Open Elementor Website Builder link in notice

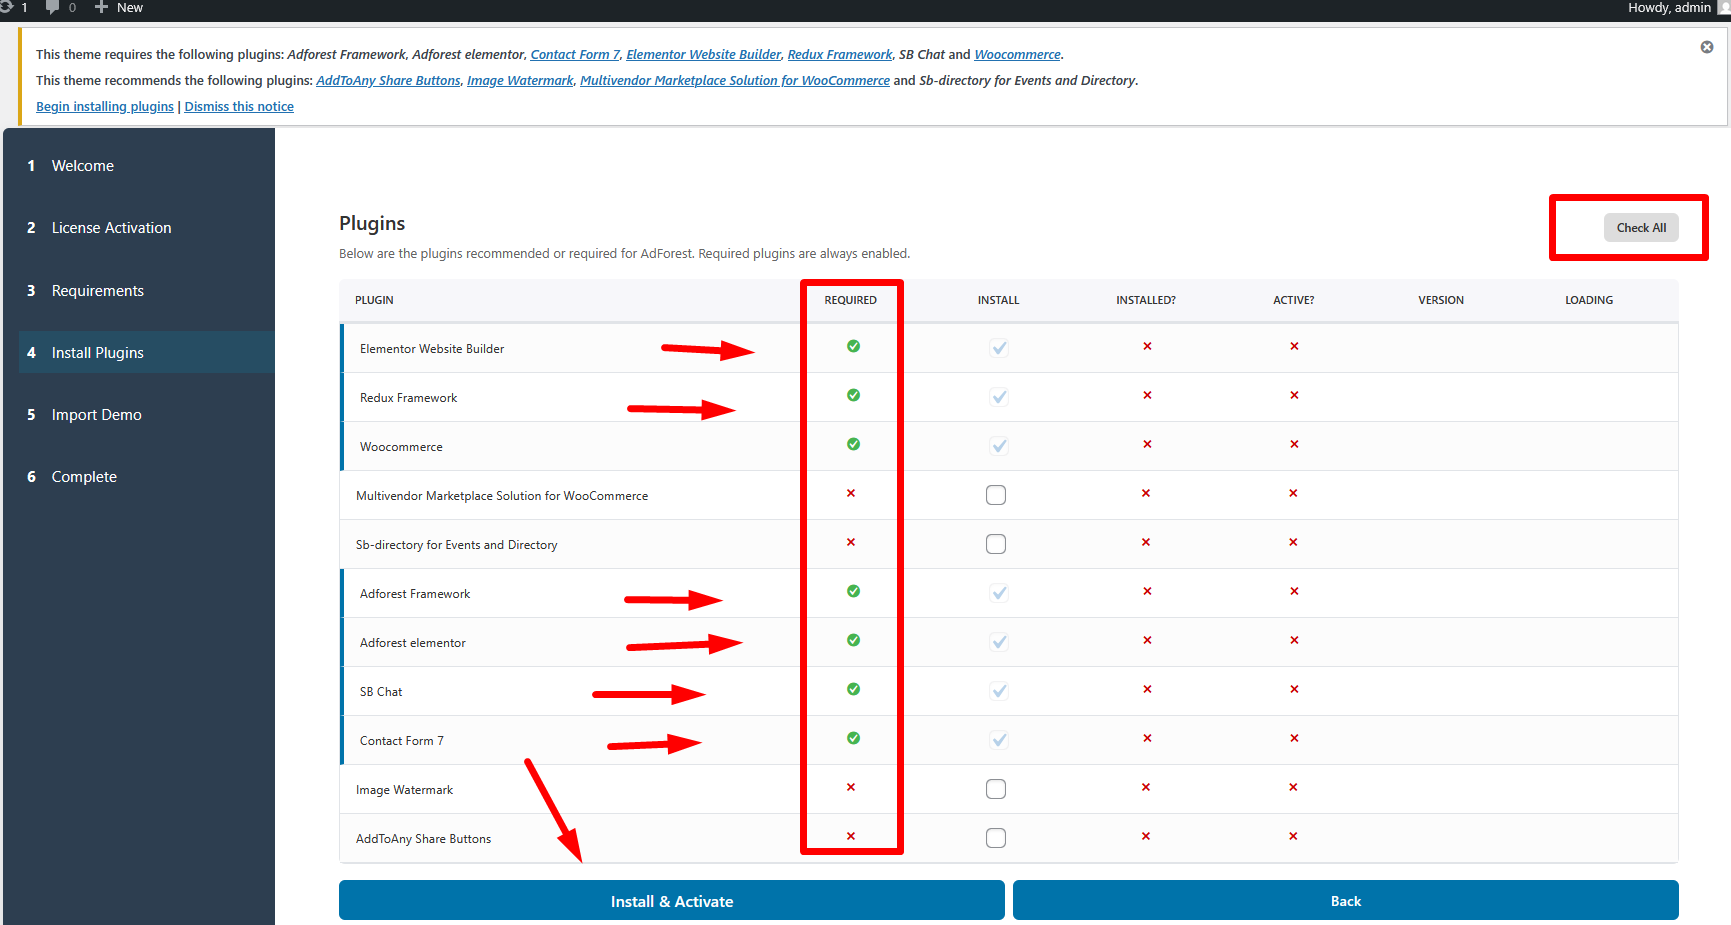pyautogui.click(x=703, y=55)
